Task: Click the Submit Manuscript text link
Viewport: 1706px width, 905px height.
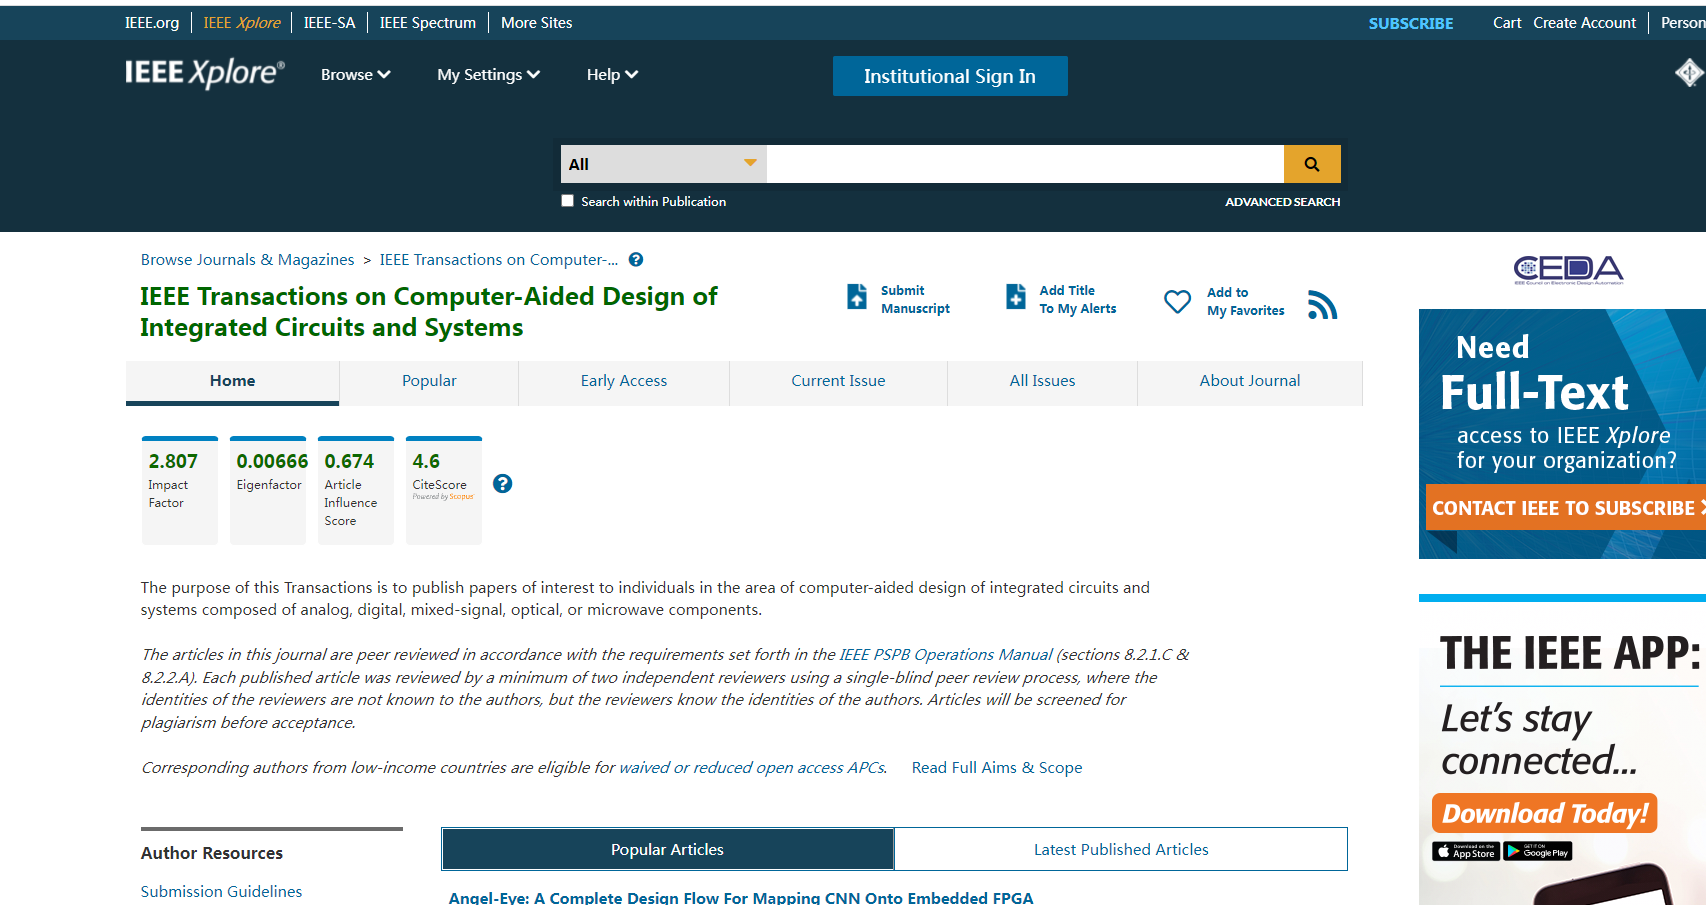Action: pos(915,300)
